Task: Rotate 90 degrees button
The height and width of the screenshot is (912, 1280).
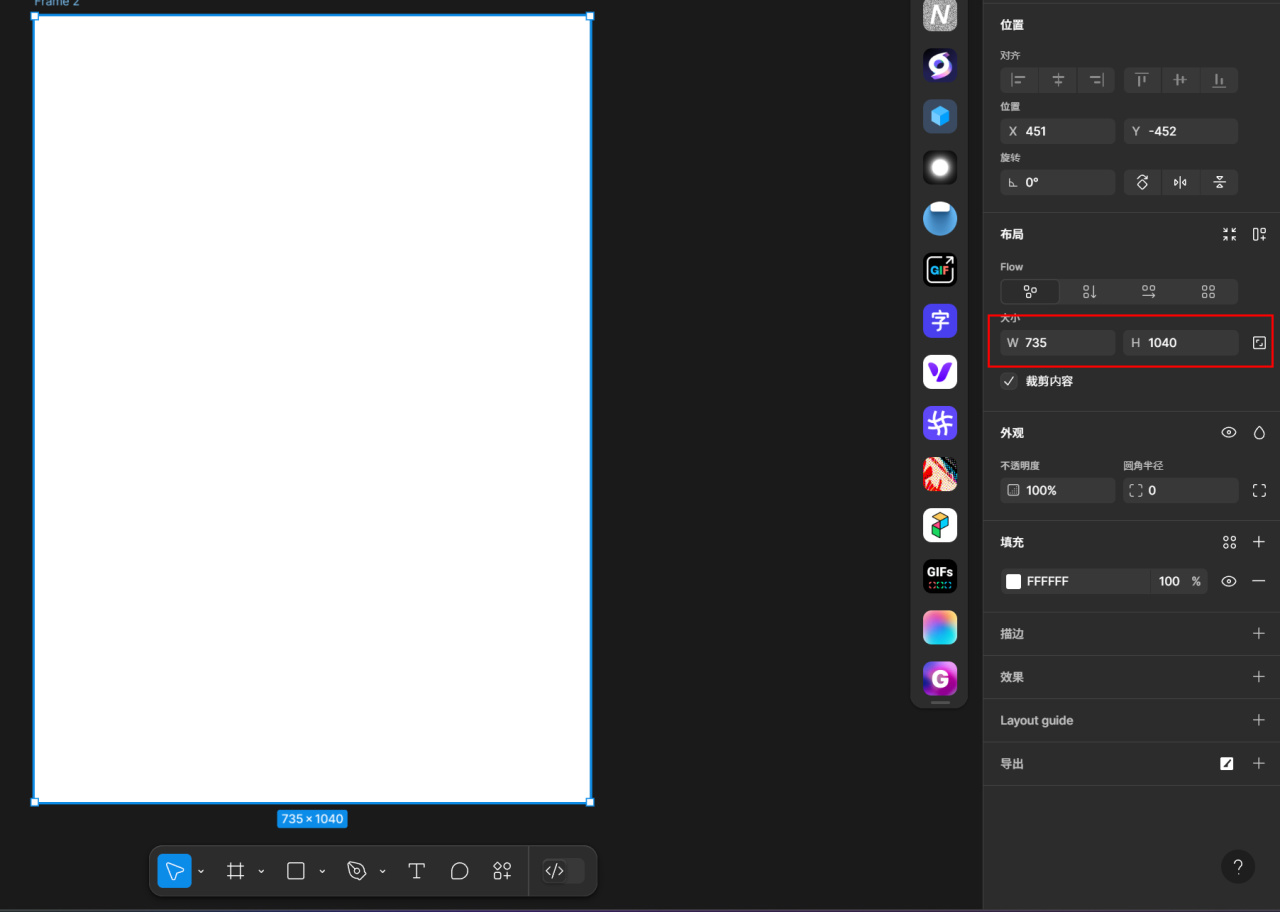Action: pos(1142,182)
